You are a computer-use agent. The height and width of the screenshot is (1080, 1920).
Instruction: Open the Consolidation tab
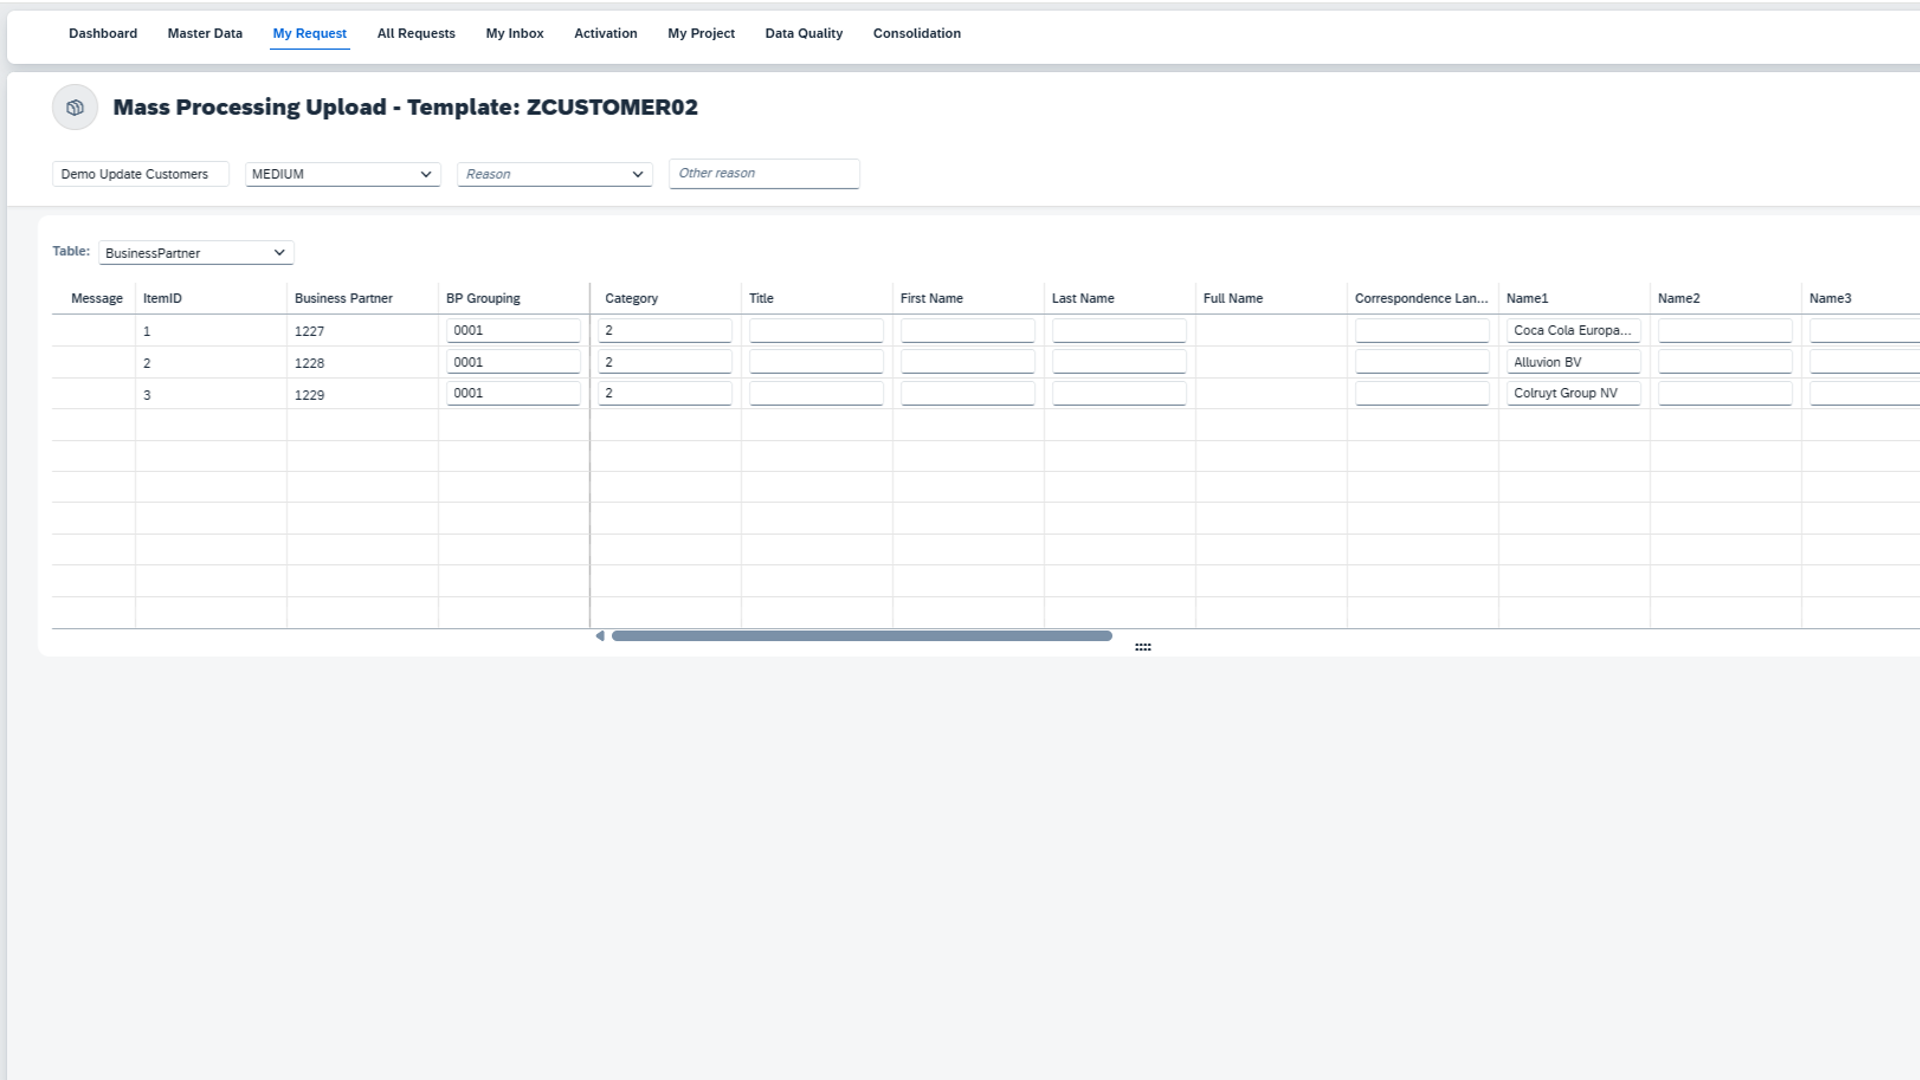[916, 33]
